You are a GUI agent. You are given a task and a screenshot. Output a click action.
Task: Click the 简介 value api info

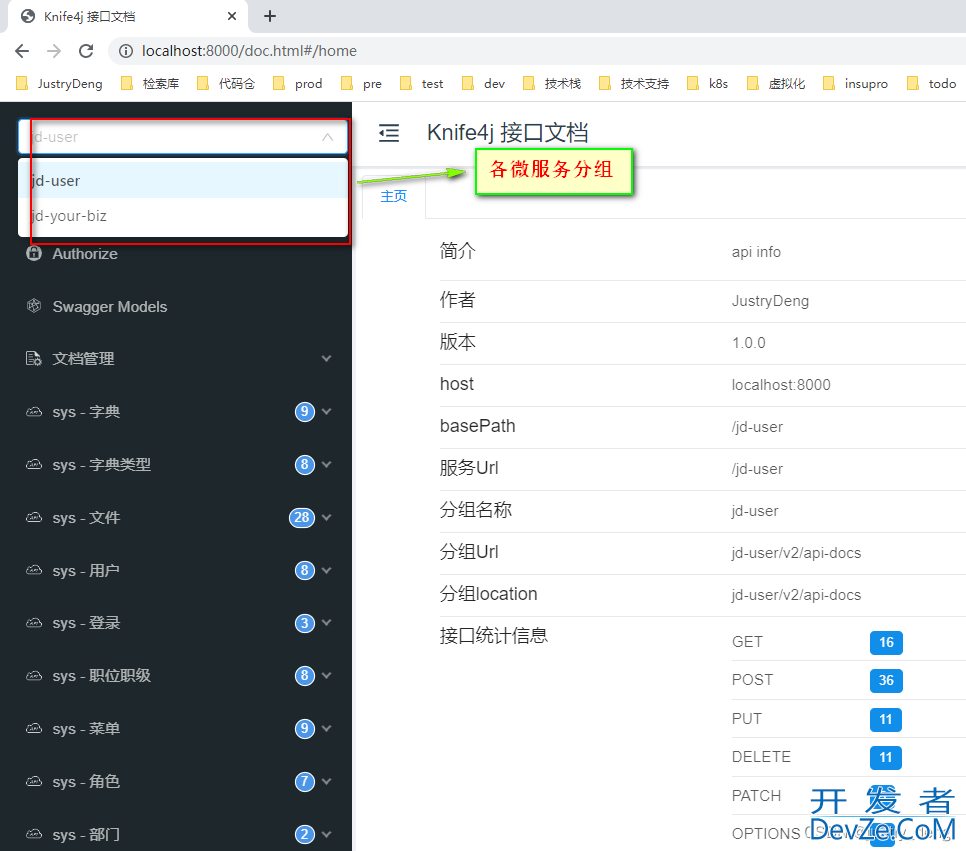coord(756,252)
